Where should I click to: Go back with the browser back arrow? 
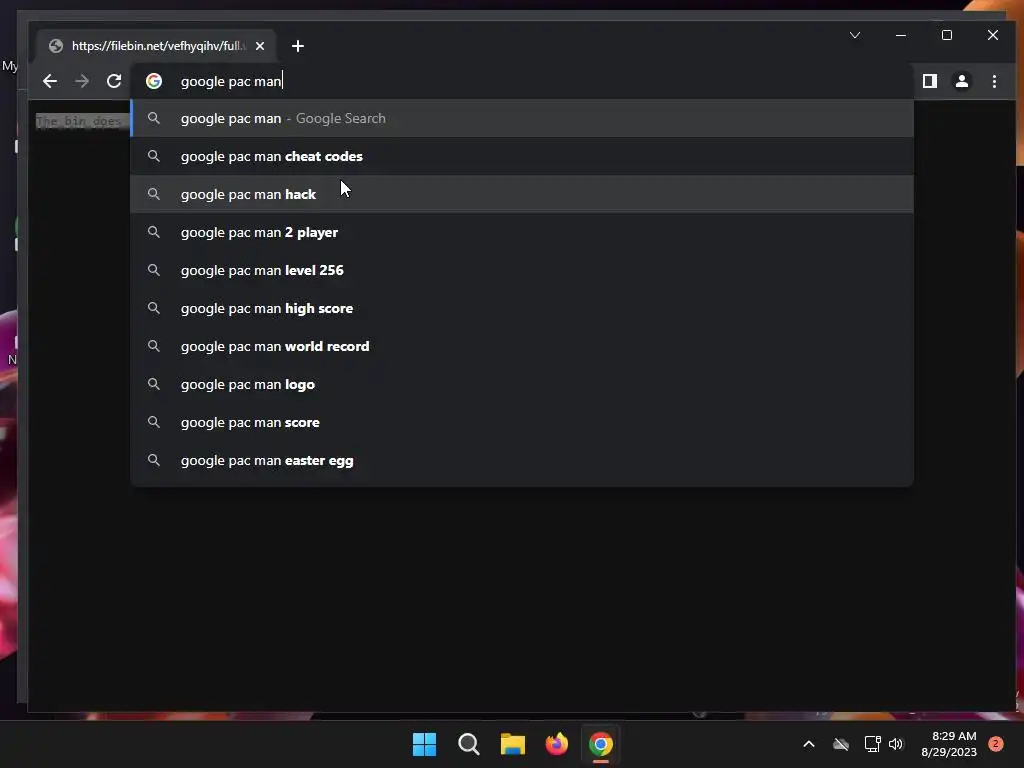[50, 81]
